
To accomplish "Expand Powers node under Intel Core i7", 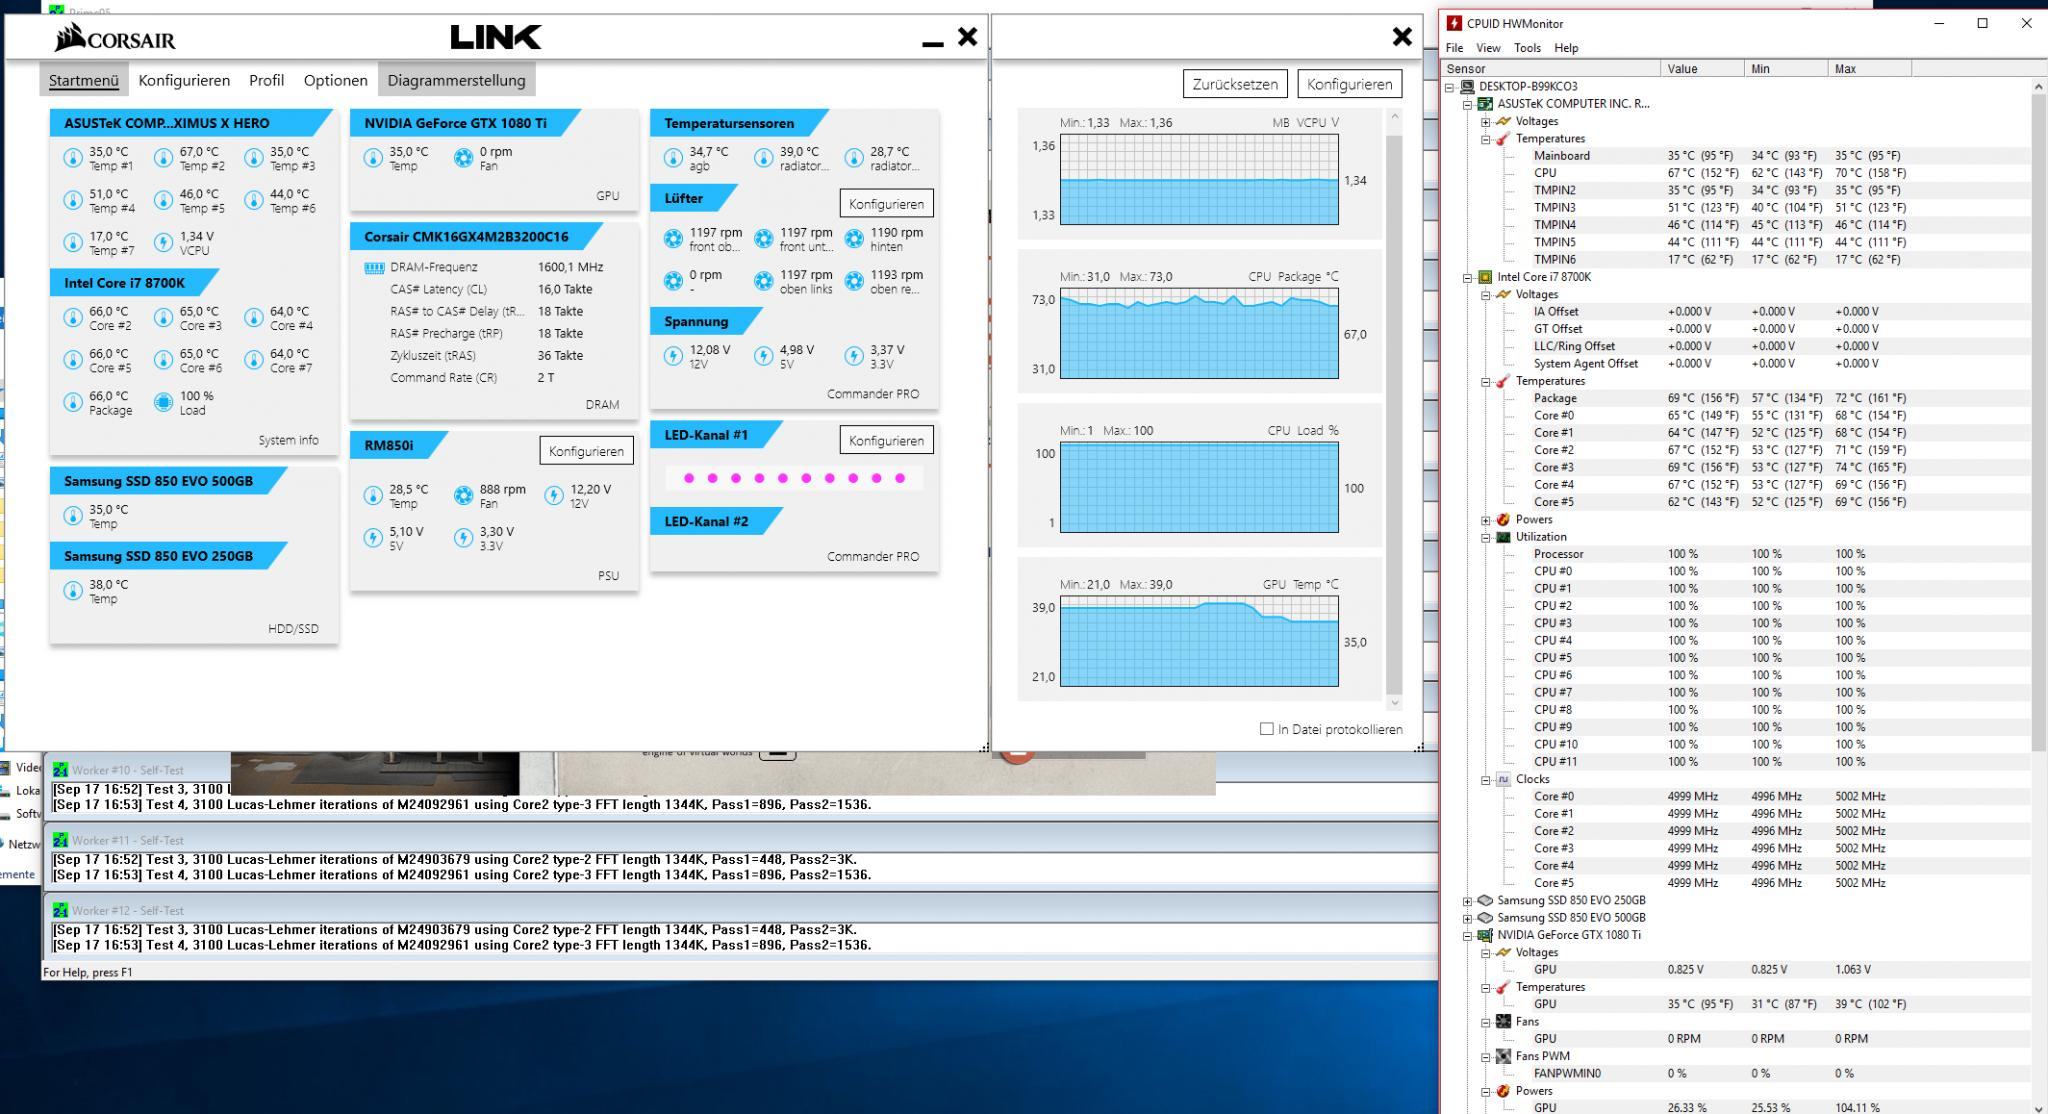I will 1485,520.
